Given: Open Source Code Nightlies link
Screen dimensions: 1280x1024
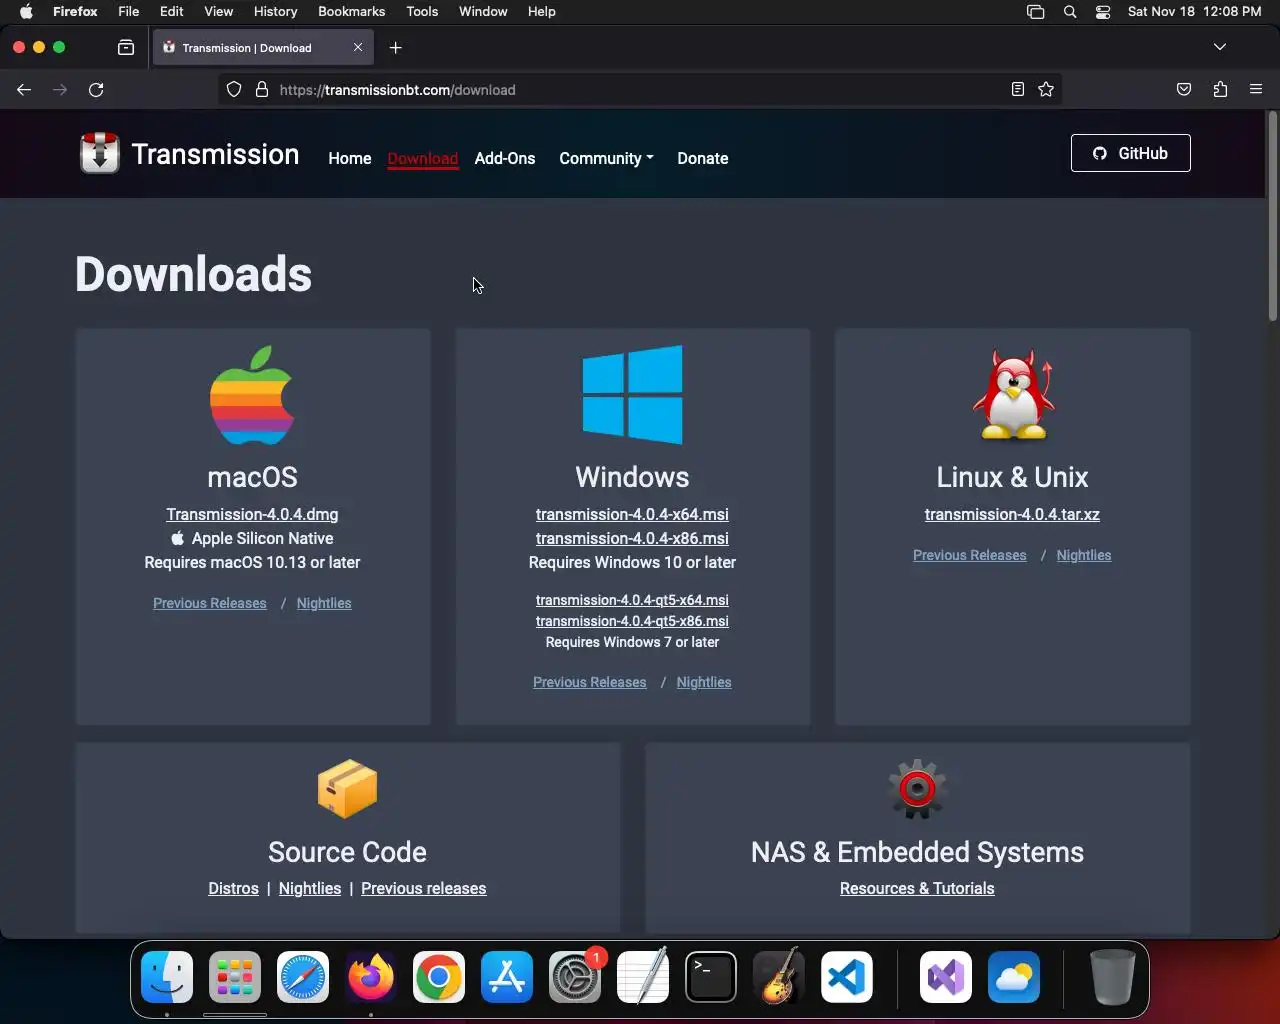Looking at the screenshot, I should tap(310, 888).
